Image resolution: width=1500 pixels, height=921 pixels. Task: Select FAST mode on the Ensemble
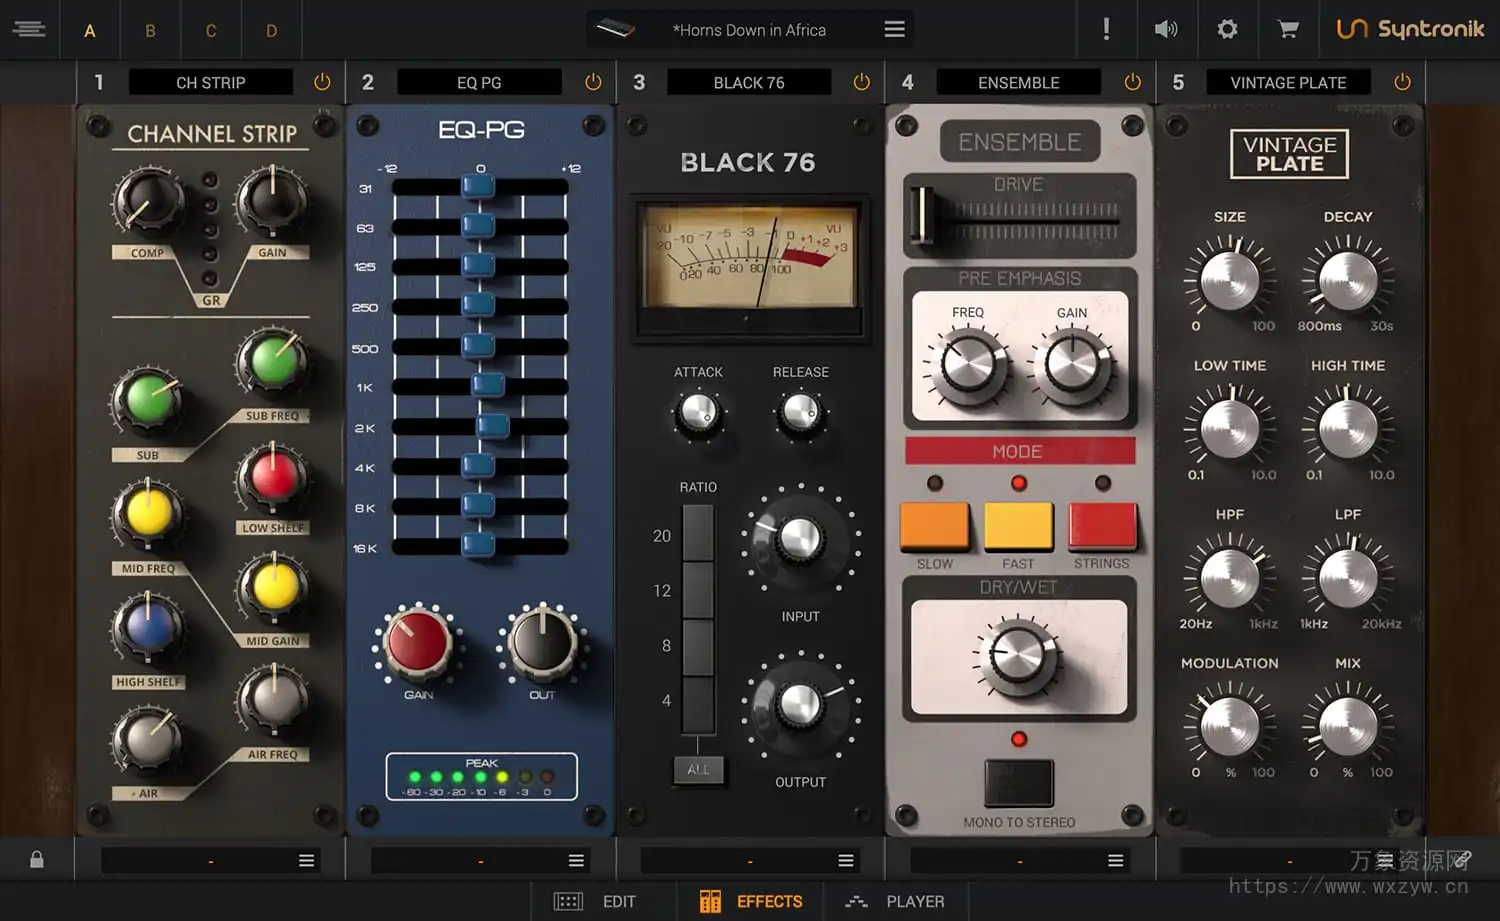(x=1018, y=527)
